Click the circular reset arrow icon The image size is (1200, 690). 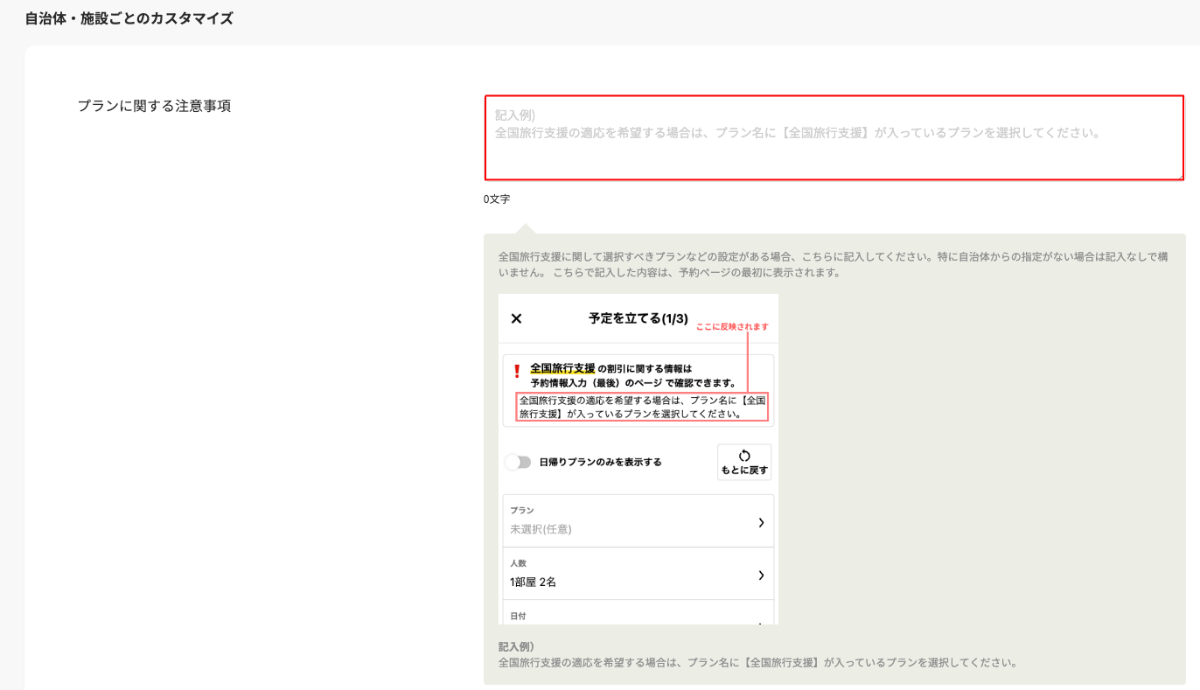[x=744, y=455]
